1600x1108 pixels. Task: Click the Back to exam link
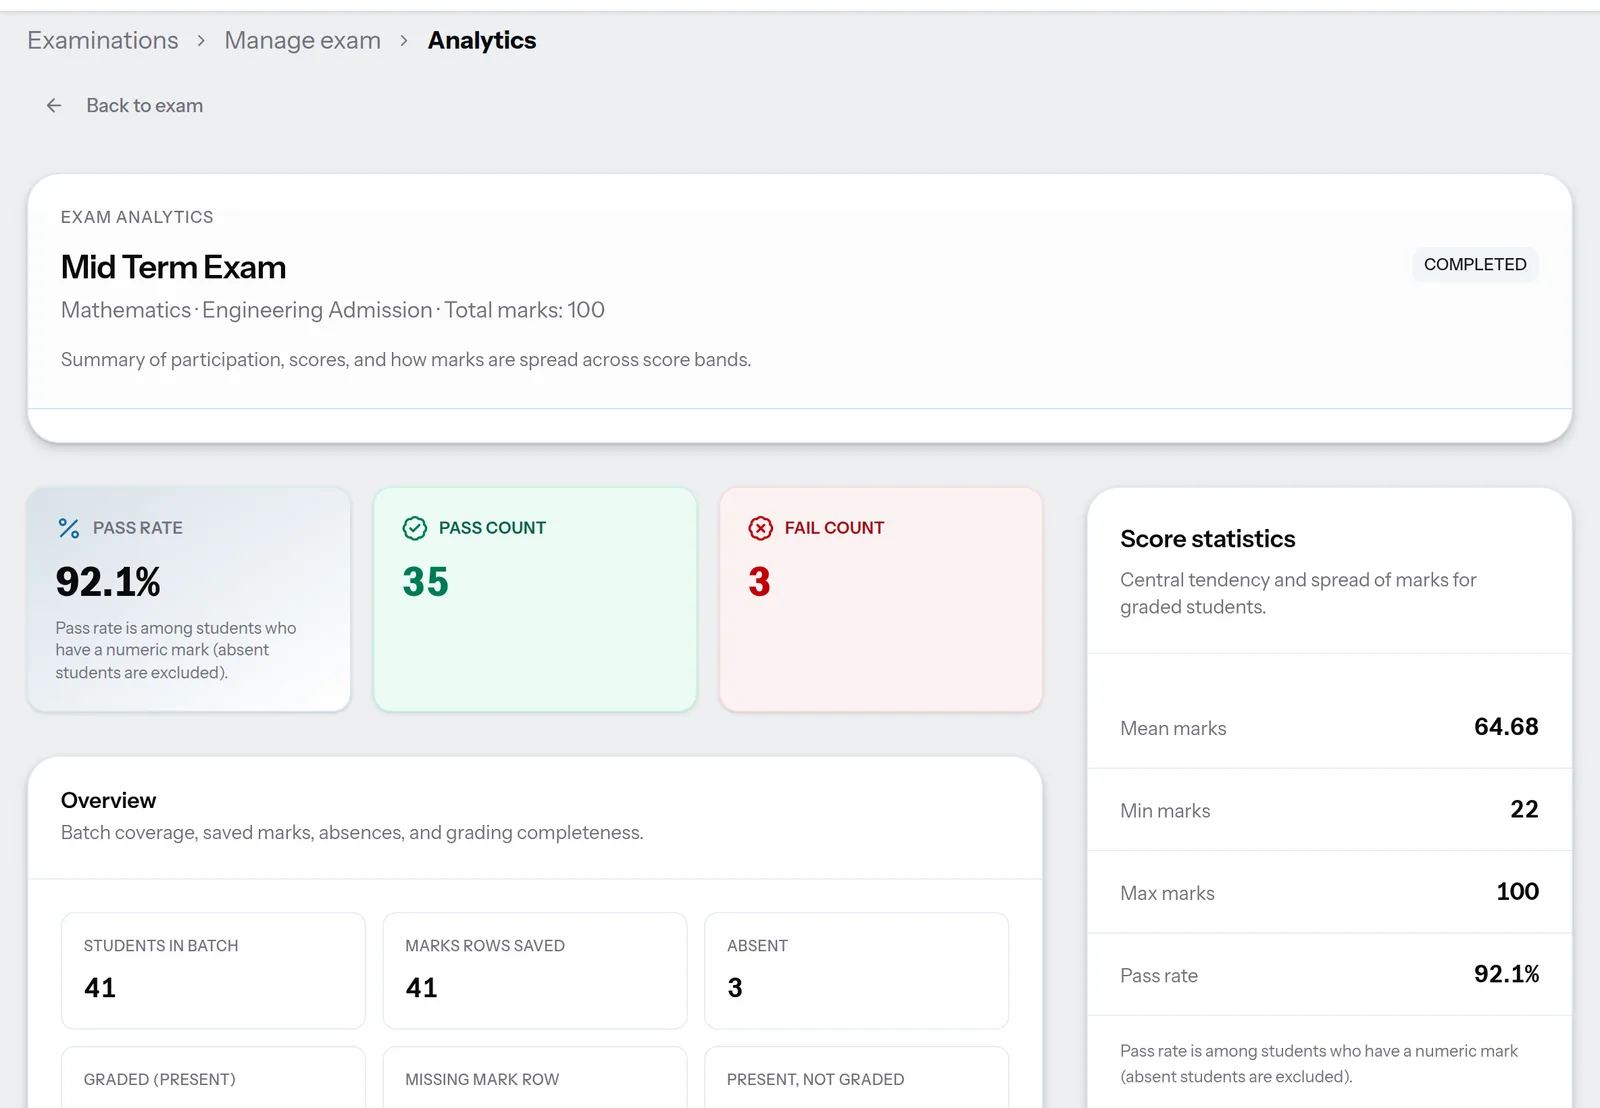pos(144,105)
